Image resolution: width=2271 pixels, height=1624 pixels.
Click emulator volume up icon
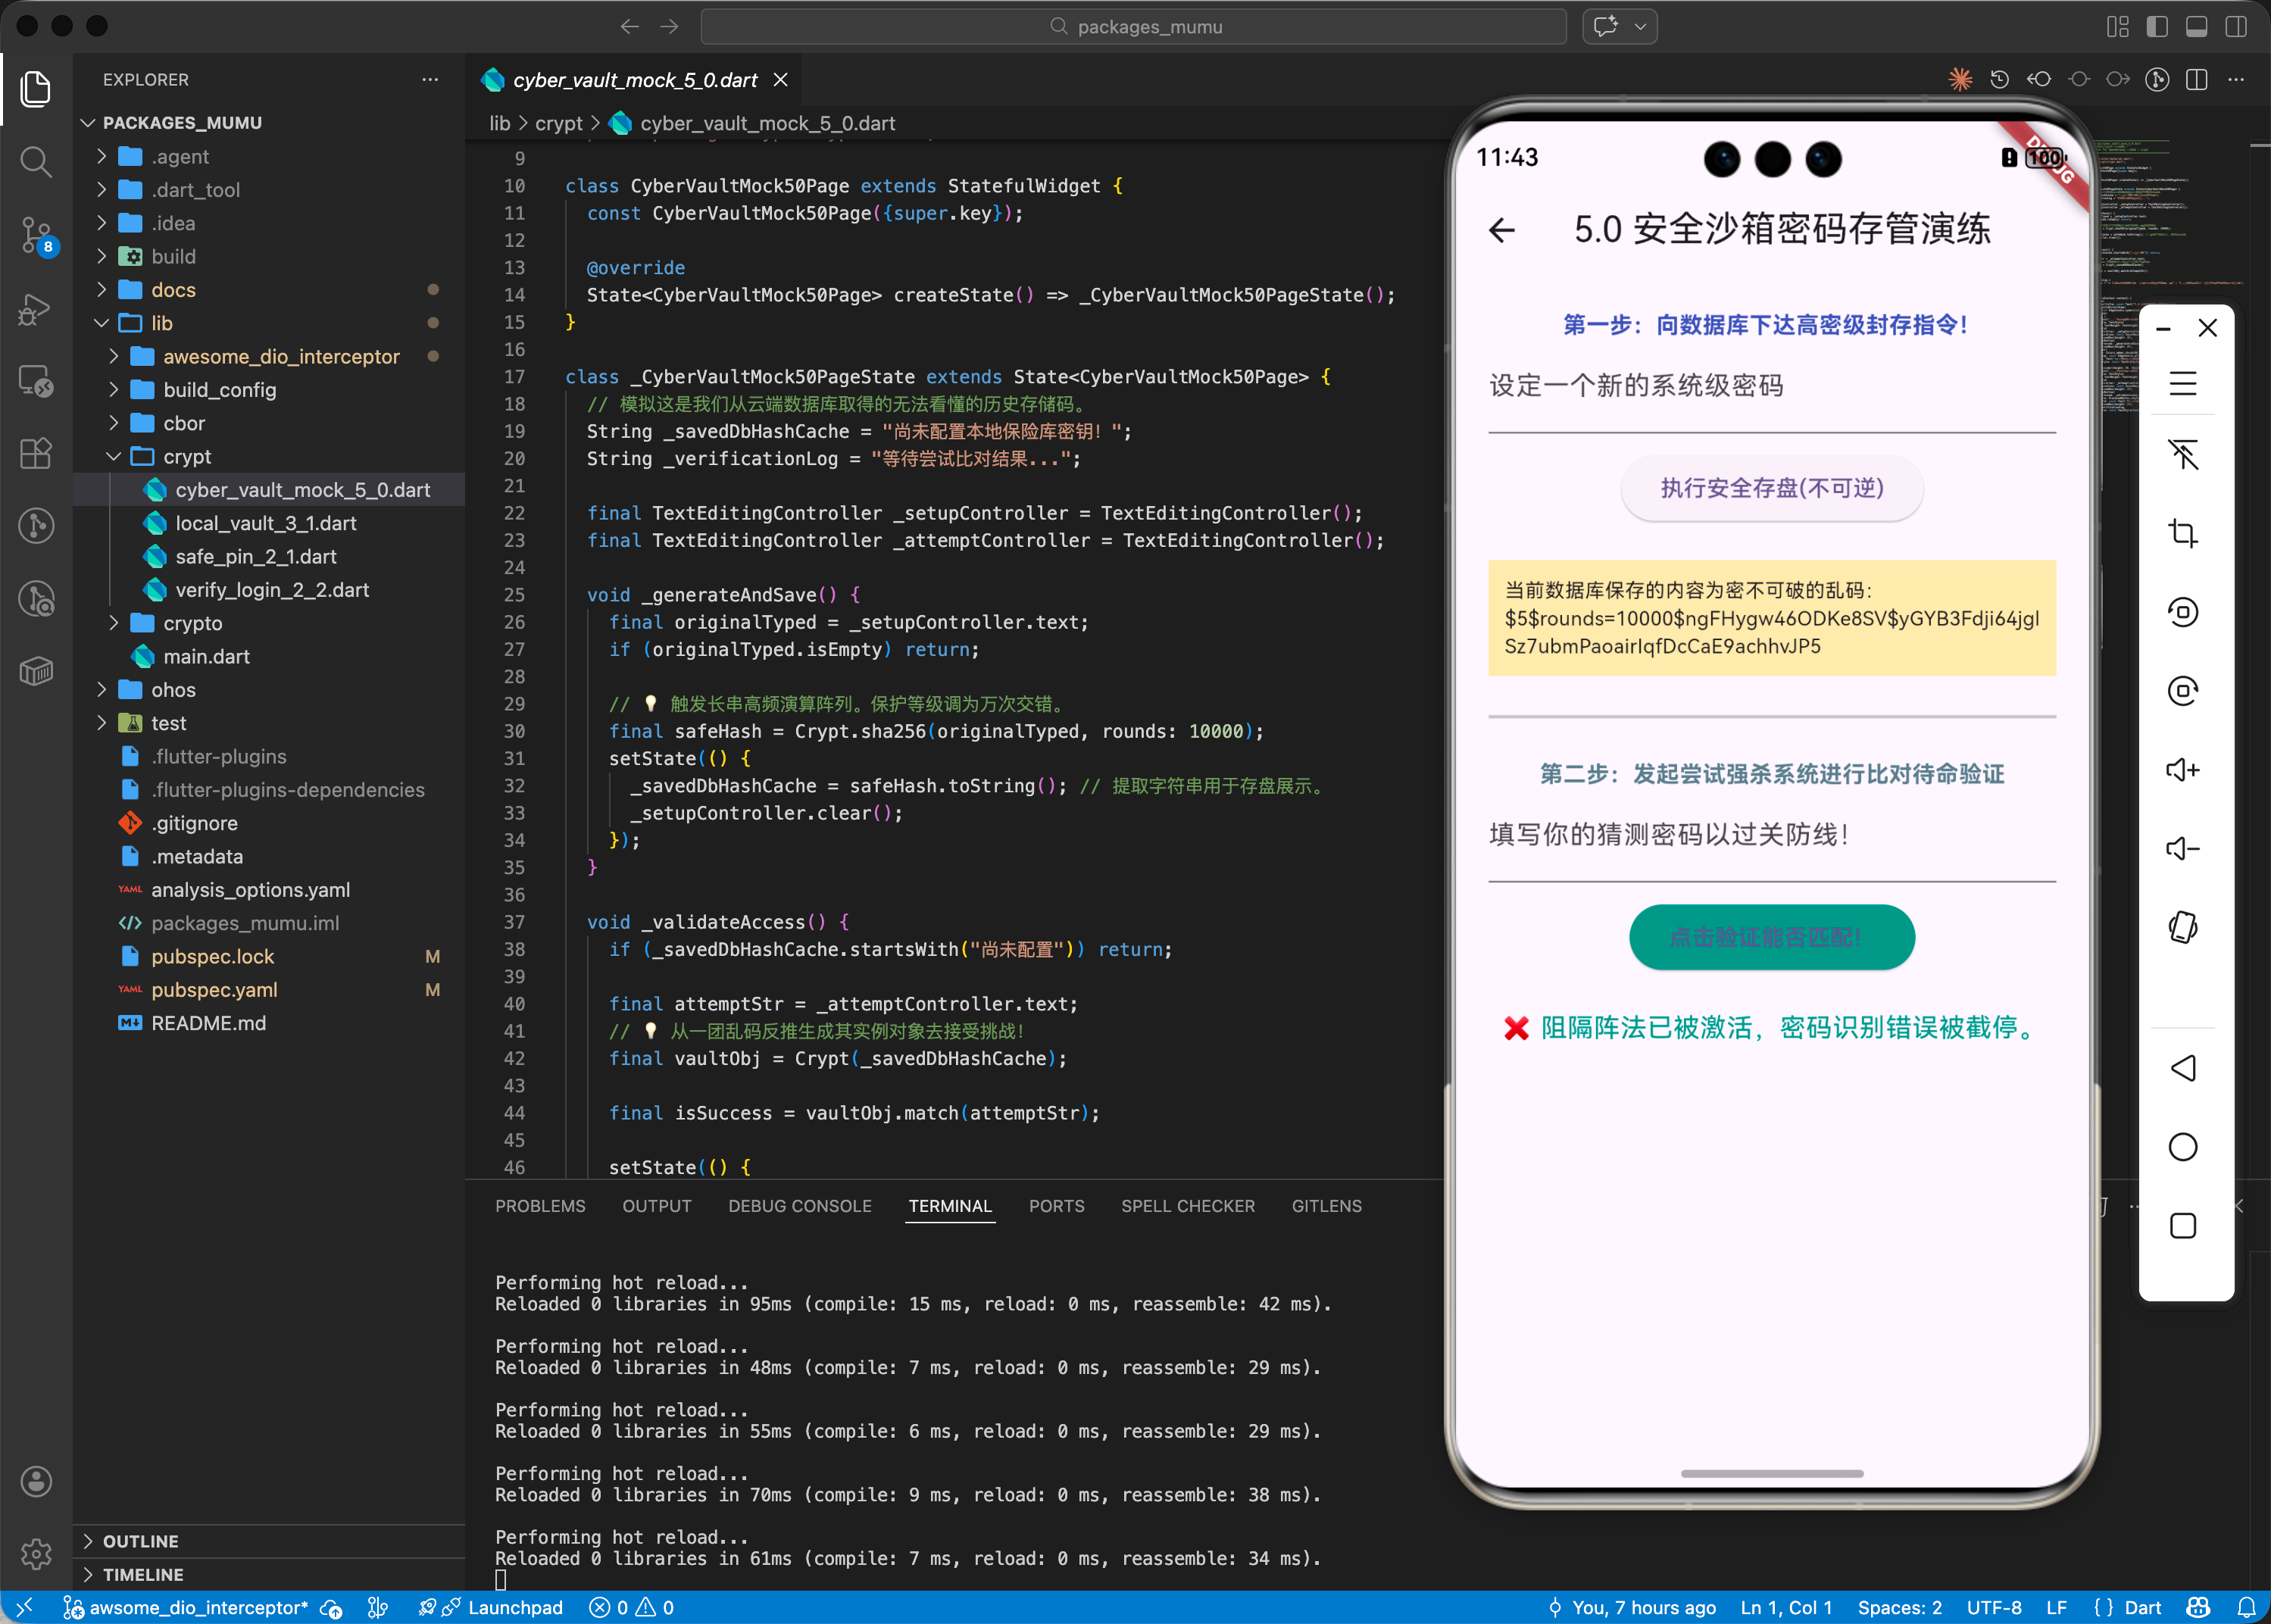2182,770
